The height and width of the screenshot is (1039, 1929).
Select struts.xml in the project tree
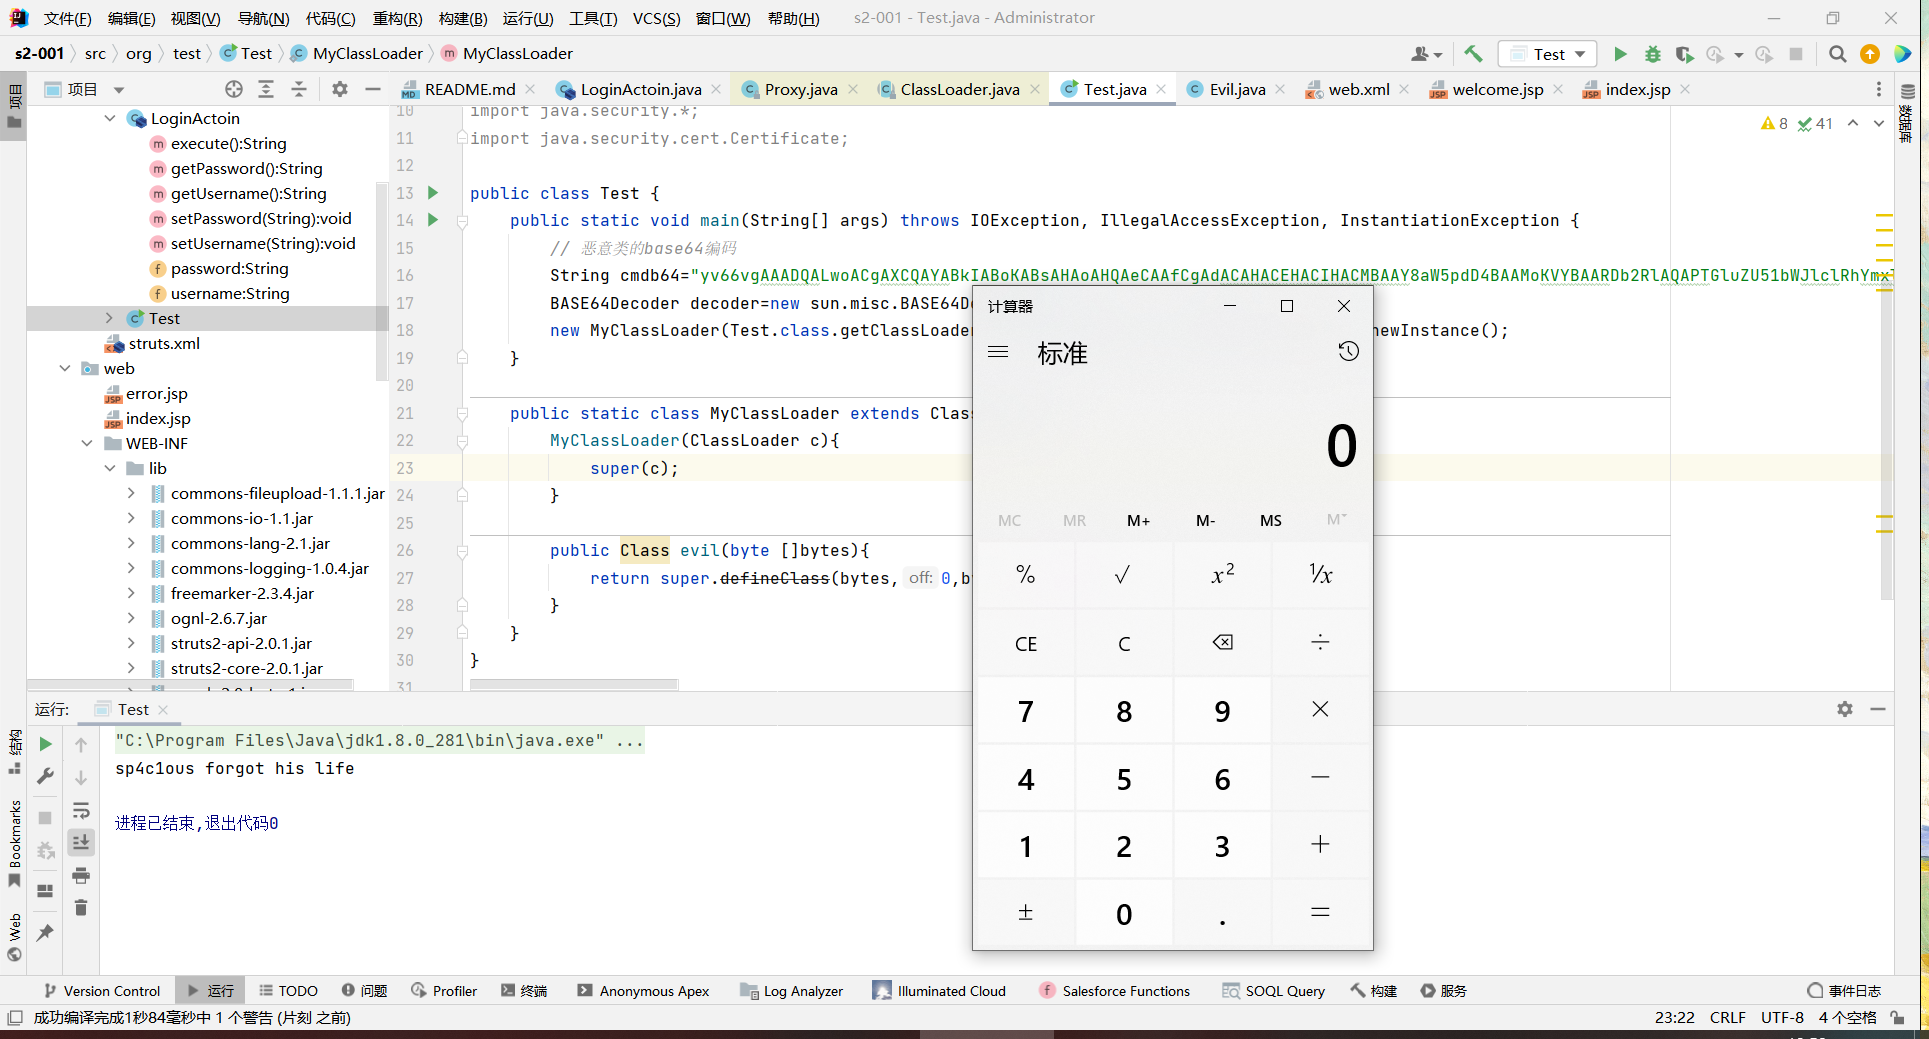click(164, 343)
